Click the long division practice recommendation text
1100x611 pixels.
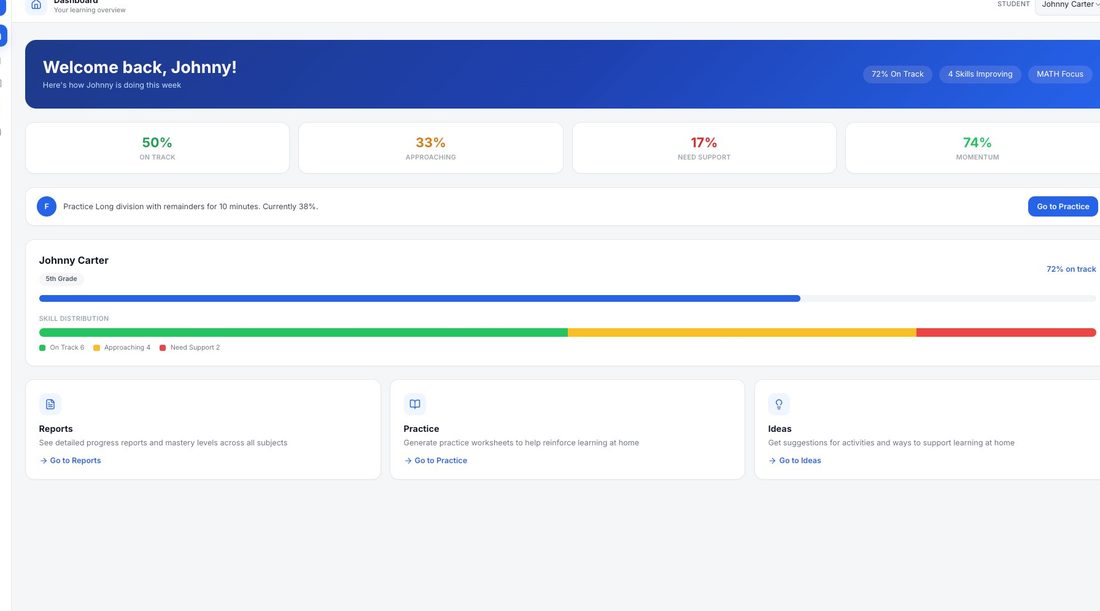point(190,206)
